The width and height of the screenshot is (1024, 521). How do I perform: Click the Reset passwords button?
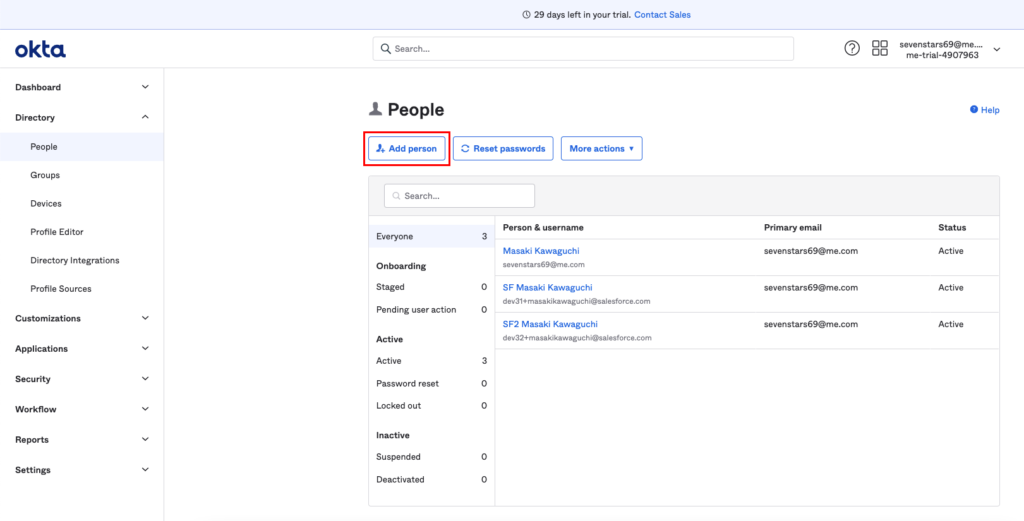pos(503,148)
